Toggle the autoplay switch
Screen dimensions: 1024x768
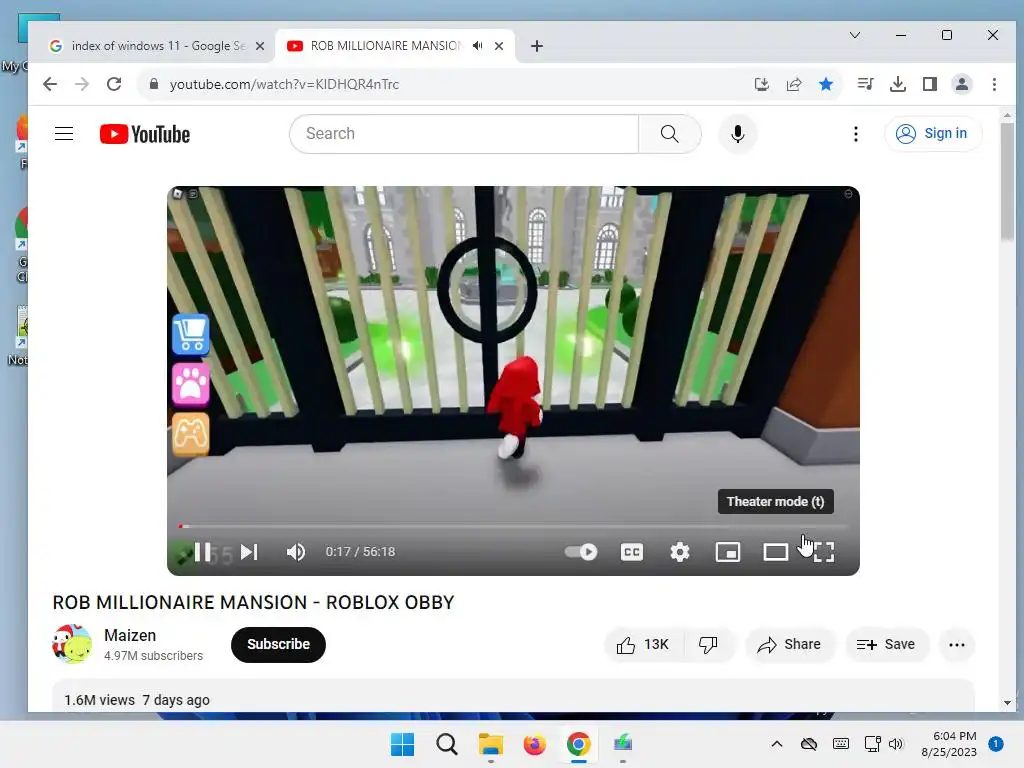[x=581, y=552]
